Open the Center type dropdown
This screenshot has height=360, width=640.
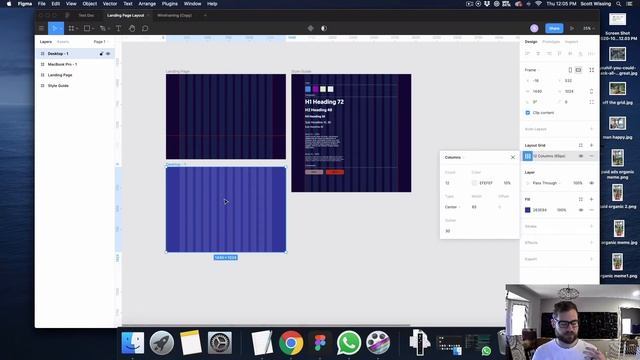coord(452,207)
